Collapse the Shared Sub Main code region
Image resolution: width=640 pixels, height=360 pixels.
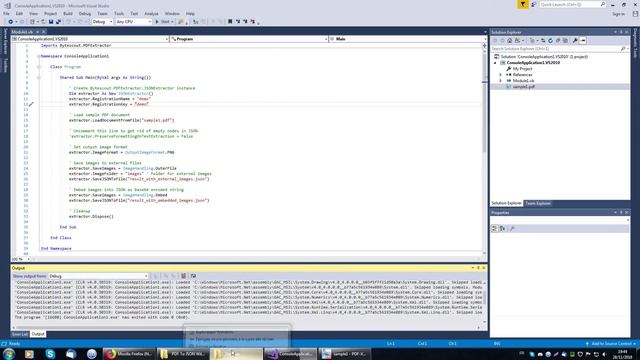pos(39,77)
